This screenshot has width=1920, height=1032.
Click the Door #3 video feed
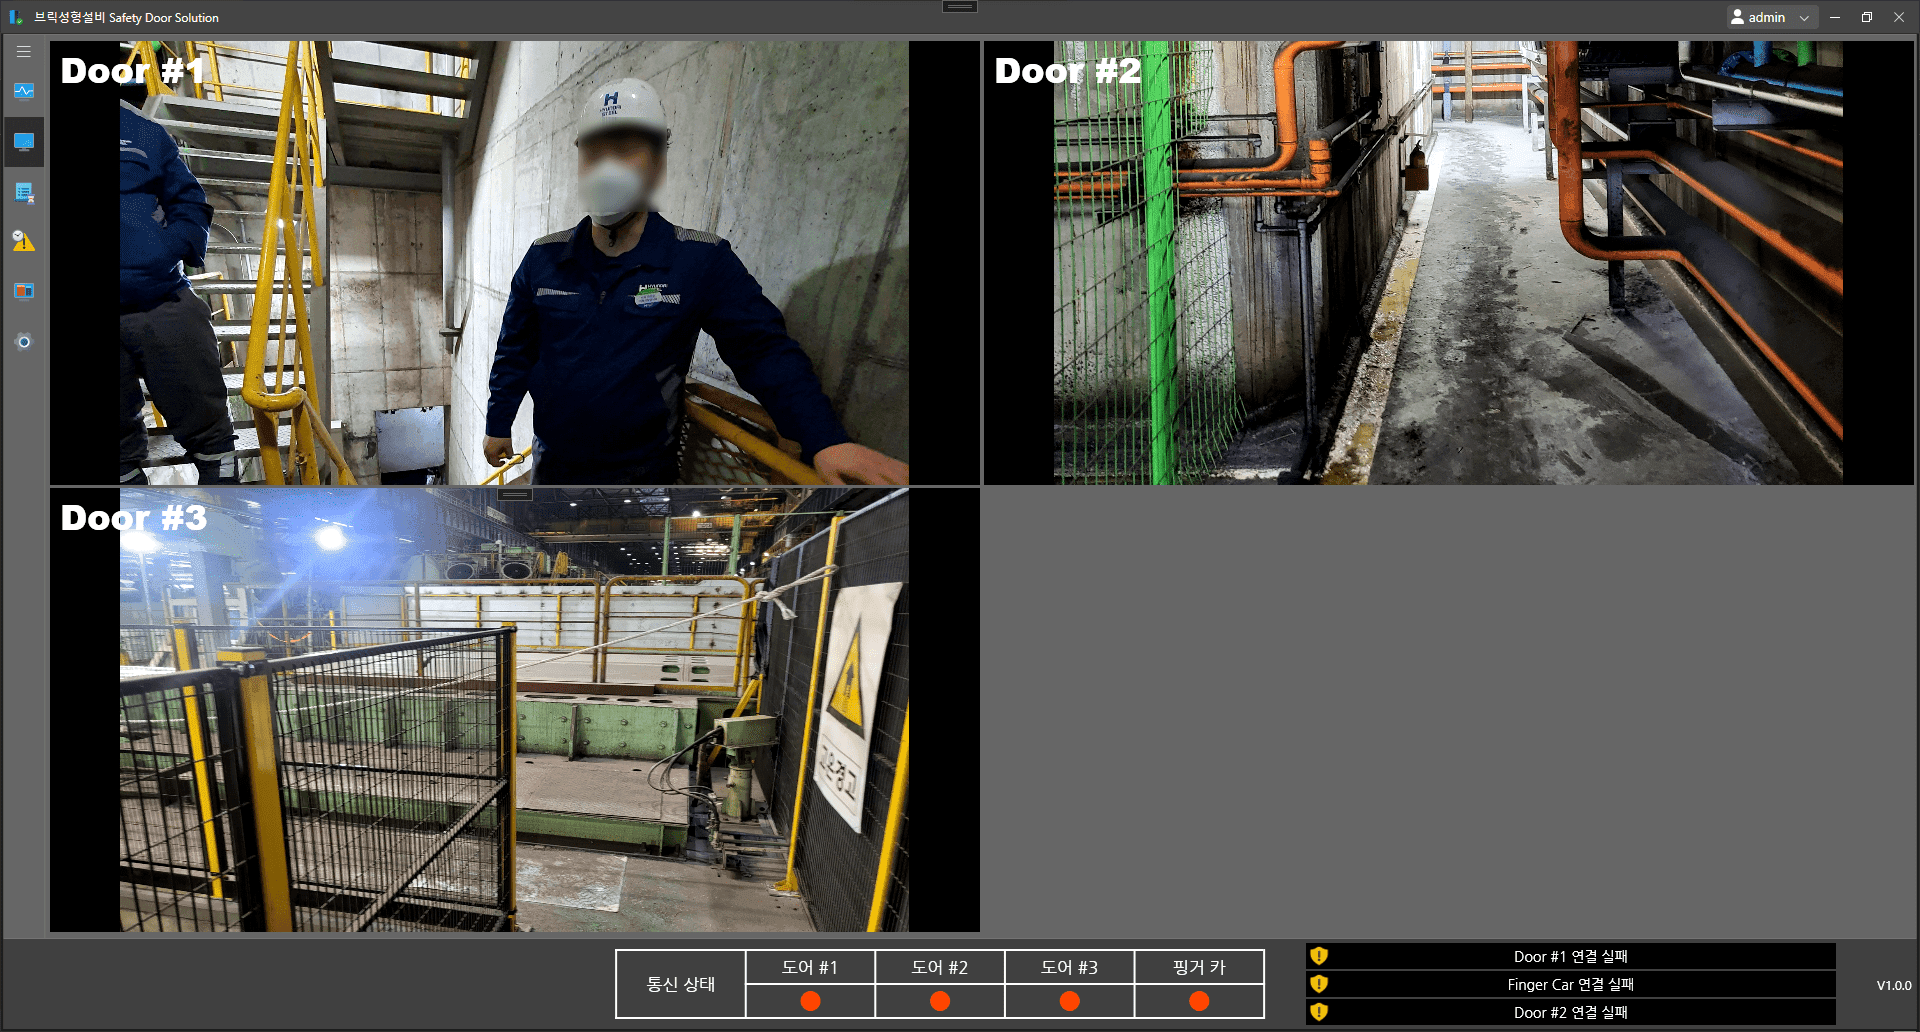point(515,710)
